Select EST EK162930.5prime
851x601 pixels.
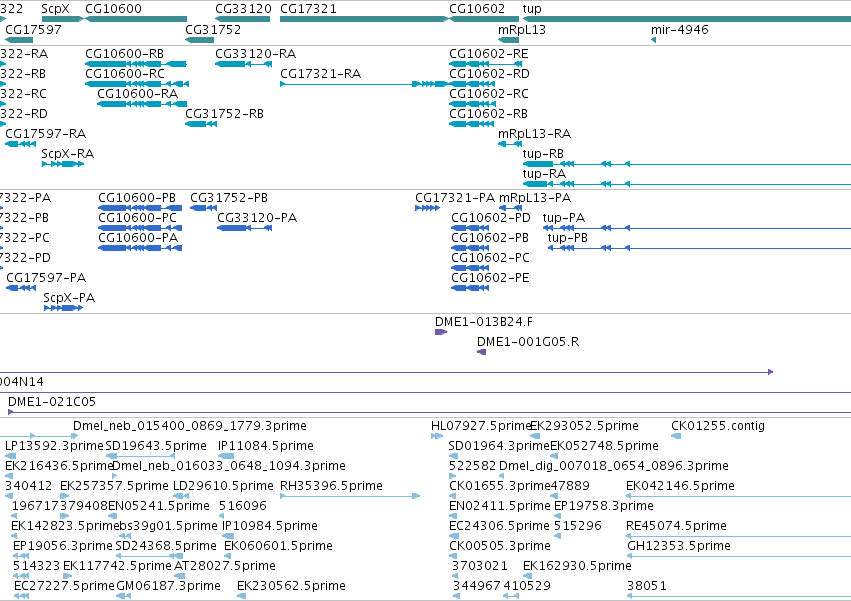click(x=577, y=566)
